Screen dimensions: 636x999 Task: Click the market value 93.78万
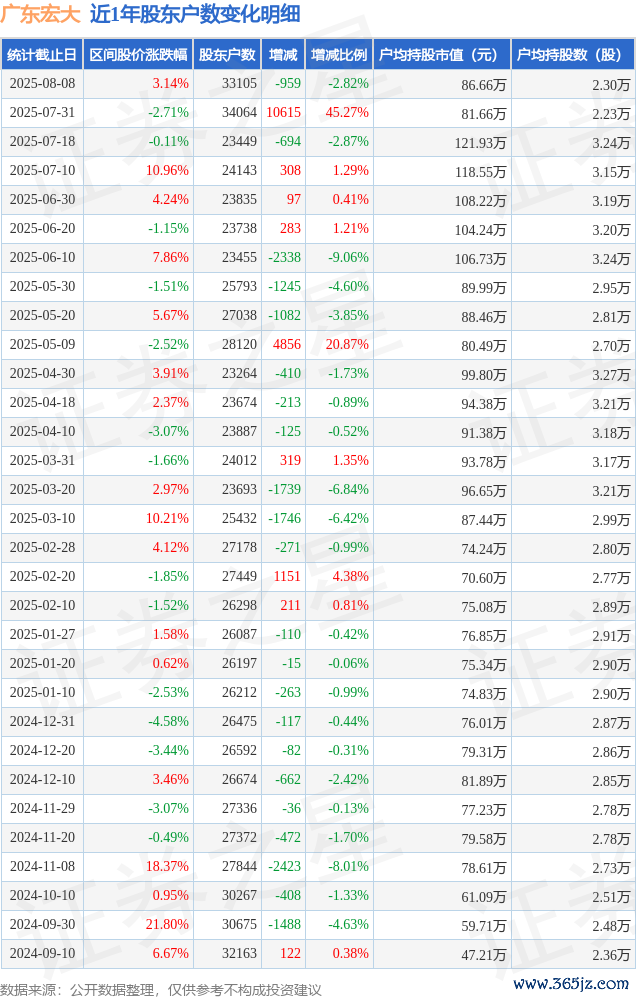click(484, 461)
